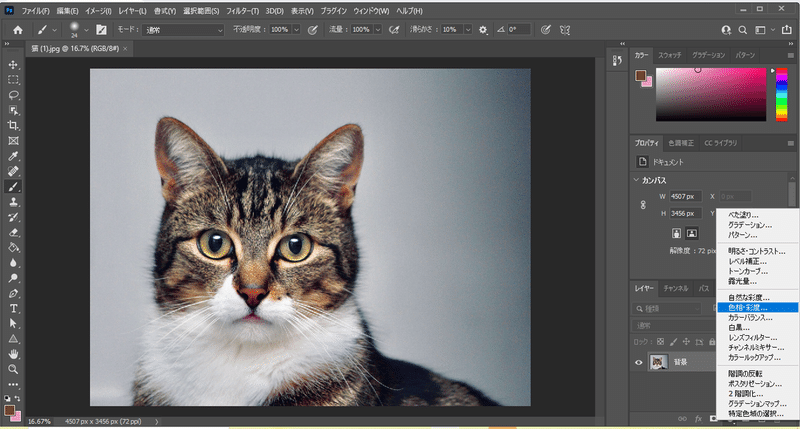Set canvas to landscape orientation
Image resolution: width=800 pixels, height=429 pixels.
(x=691, y=233)
